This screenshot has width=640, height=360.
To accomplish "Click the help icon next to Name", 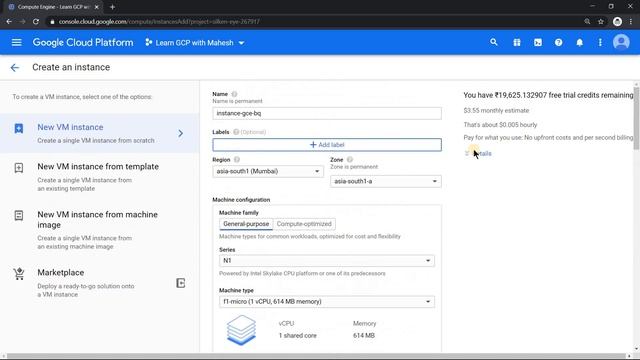I will coord(234,94).
